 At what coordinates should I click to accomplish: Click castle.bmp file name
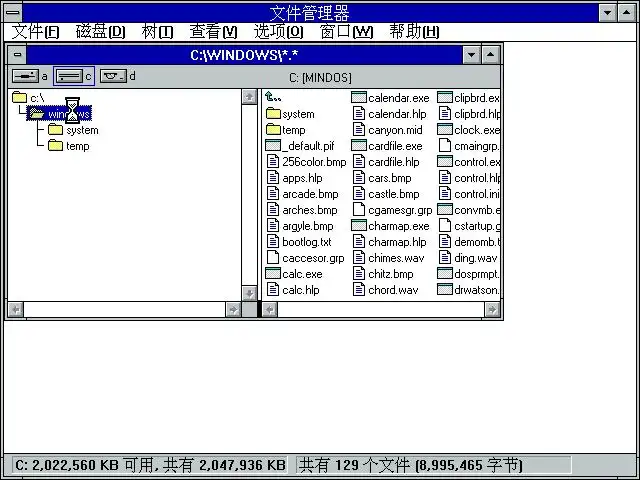(393, 194)
